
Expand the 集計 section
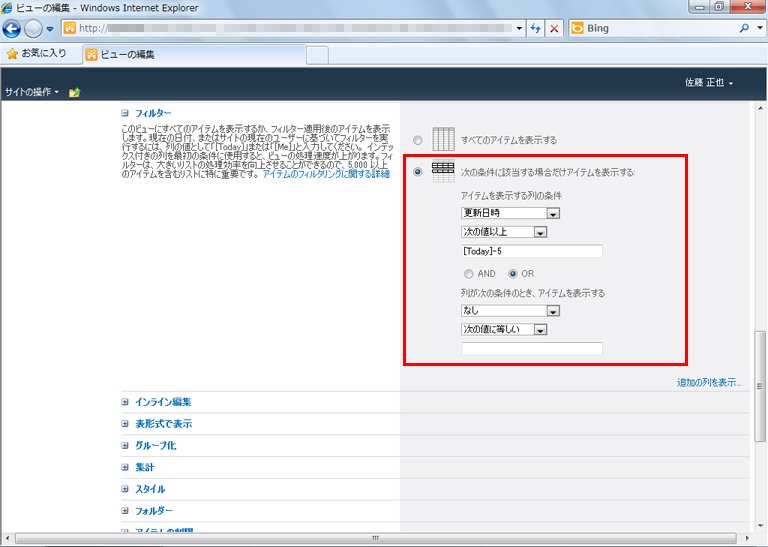125,467
